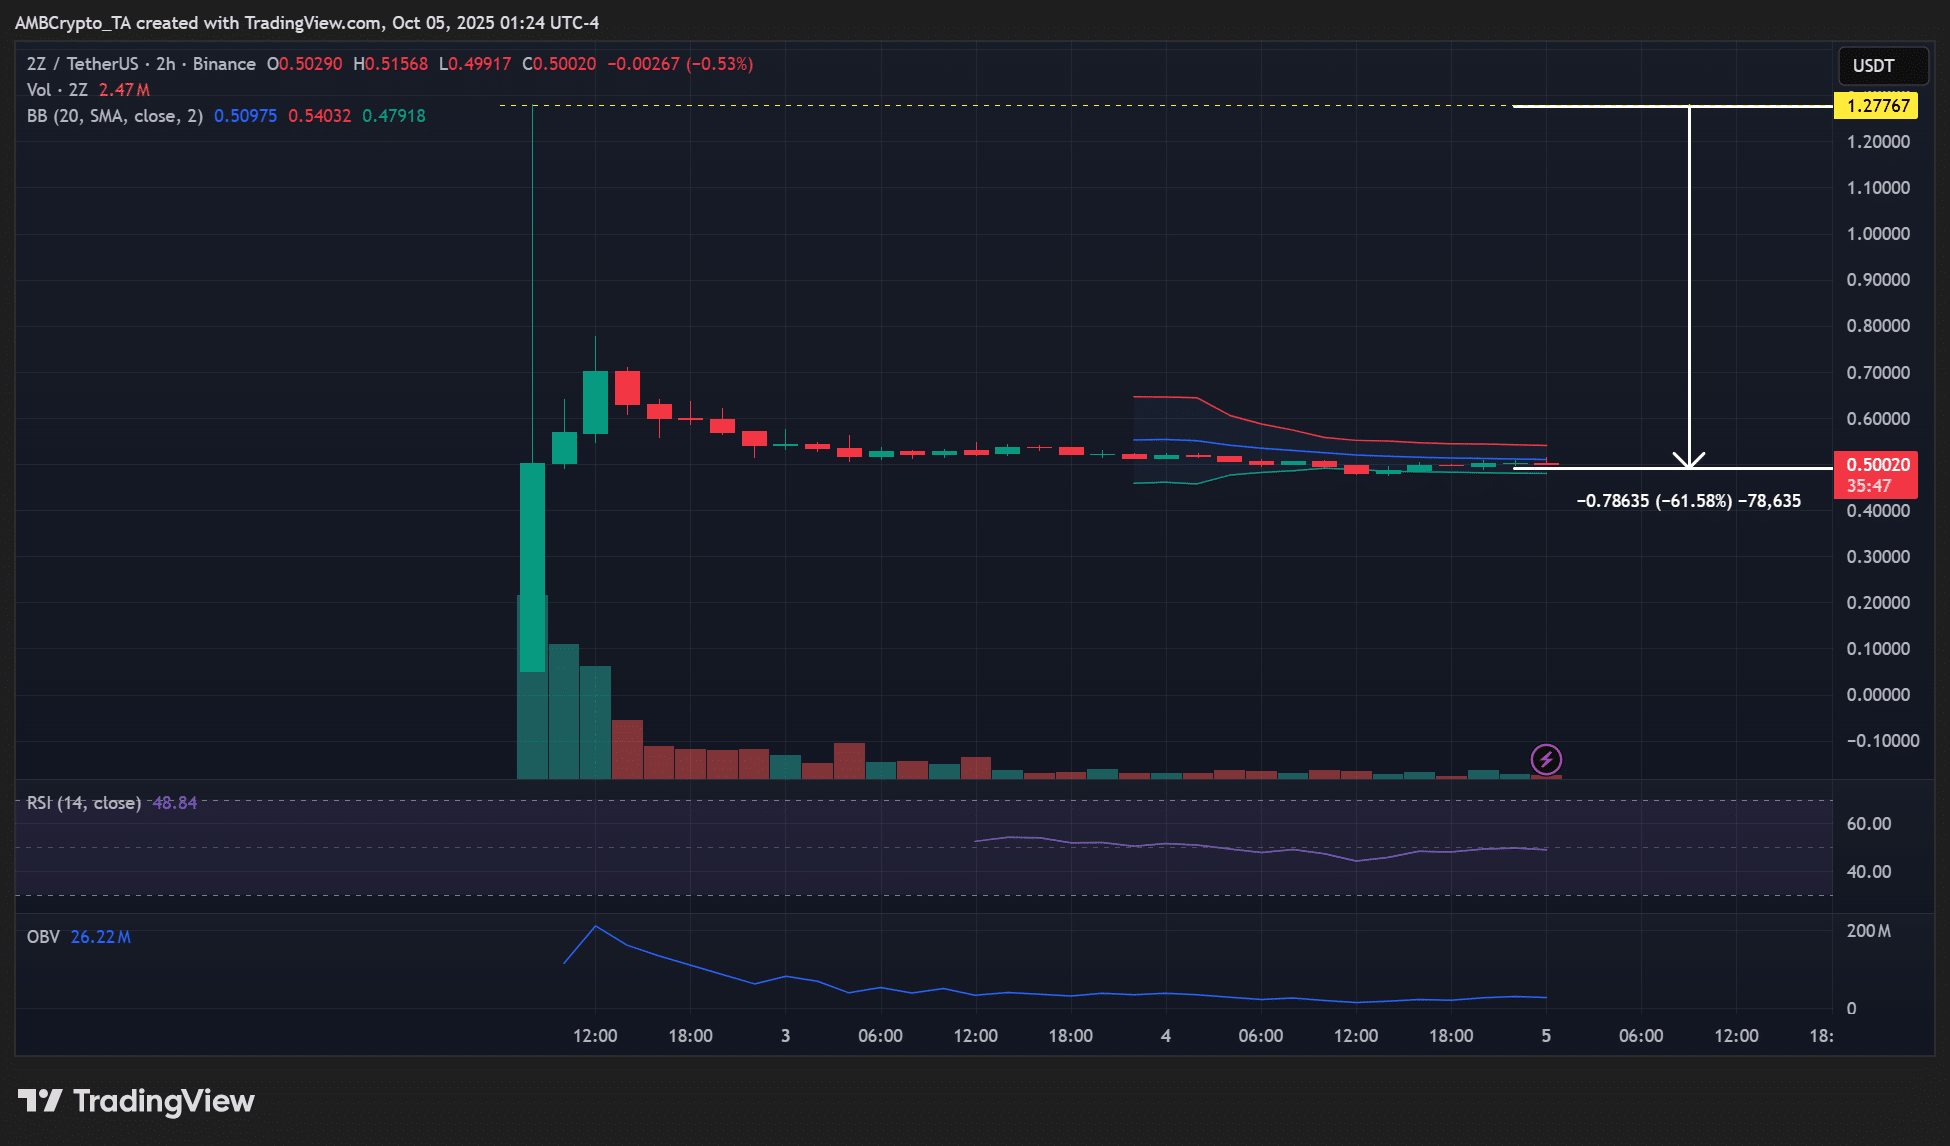Click the OBV indicator label

click(x=43, y=937)
